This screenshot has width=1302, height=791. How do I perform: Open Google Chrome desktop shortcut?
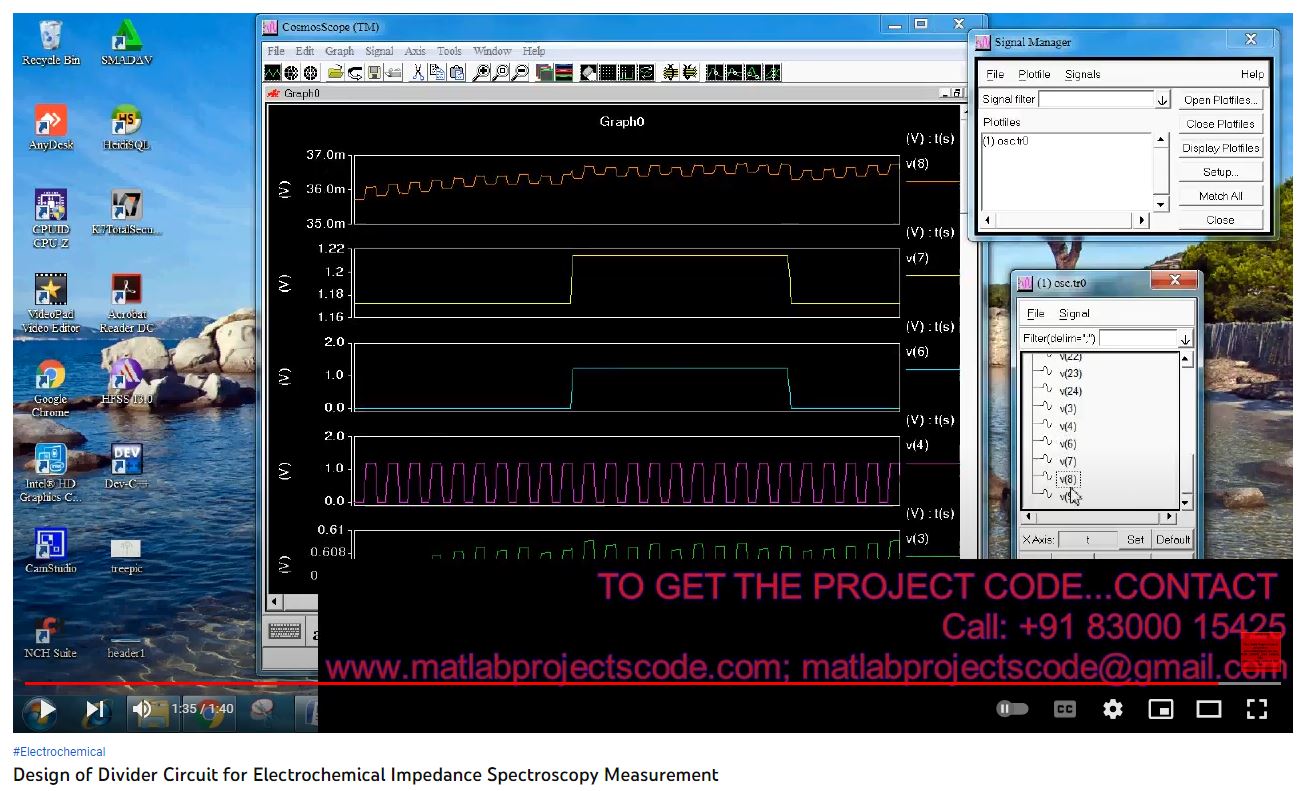click(x=50, y=380)
